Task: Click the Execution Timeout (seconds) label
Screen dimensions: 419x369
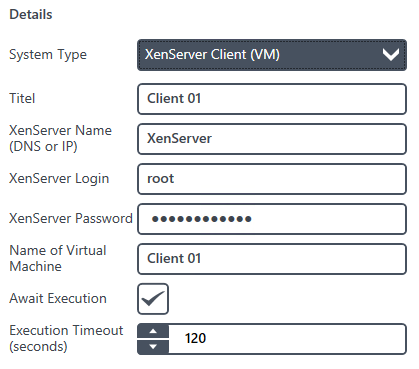Action: pyautogui.click(x=66, y=338)
